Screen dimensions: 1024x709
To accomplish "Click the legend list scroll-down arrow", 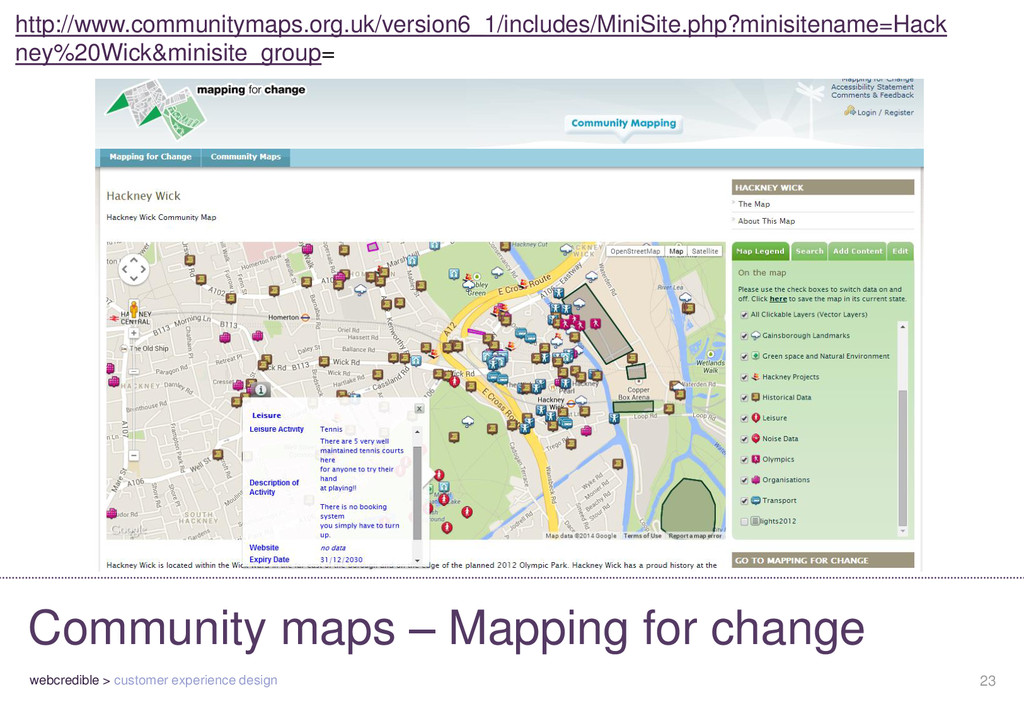I will (903, 531).
